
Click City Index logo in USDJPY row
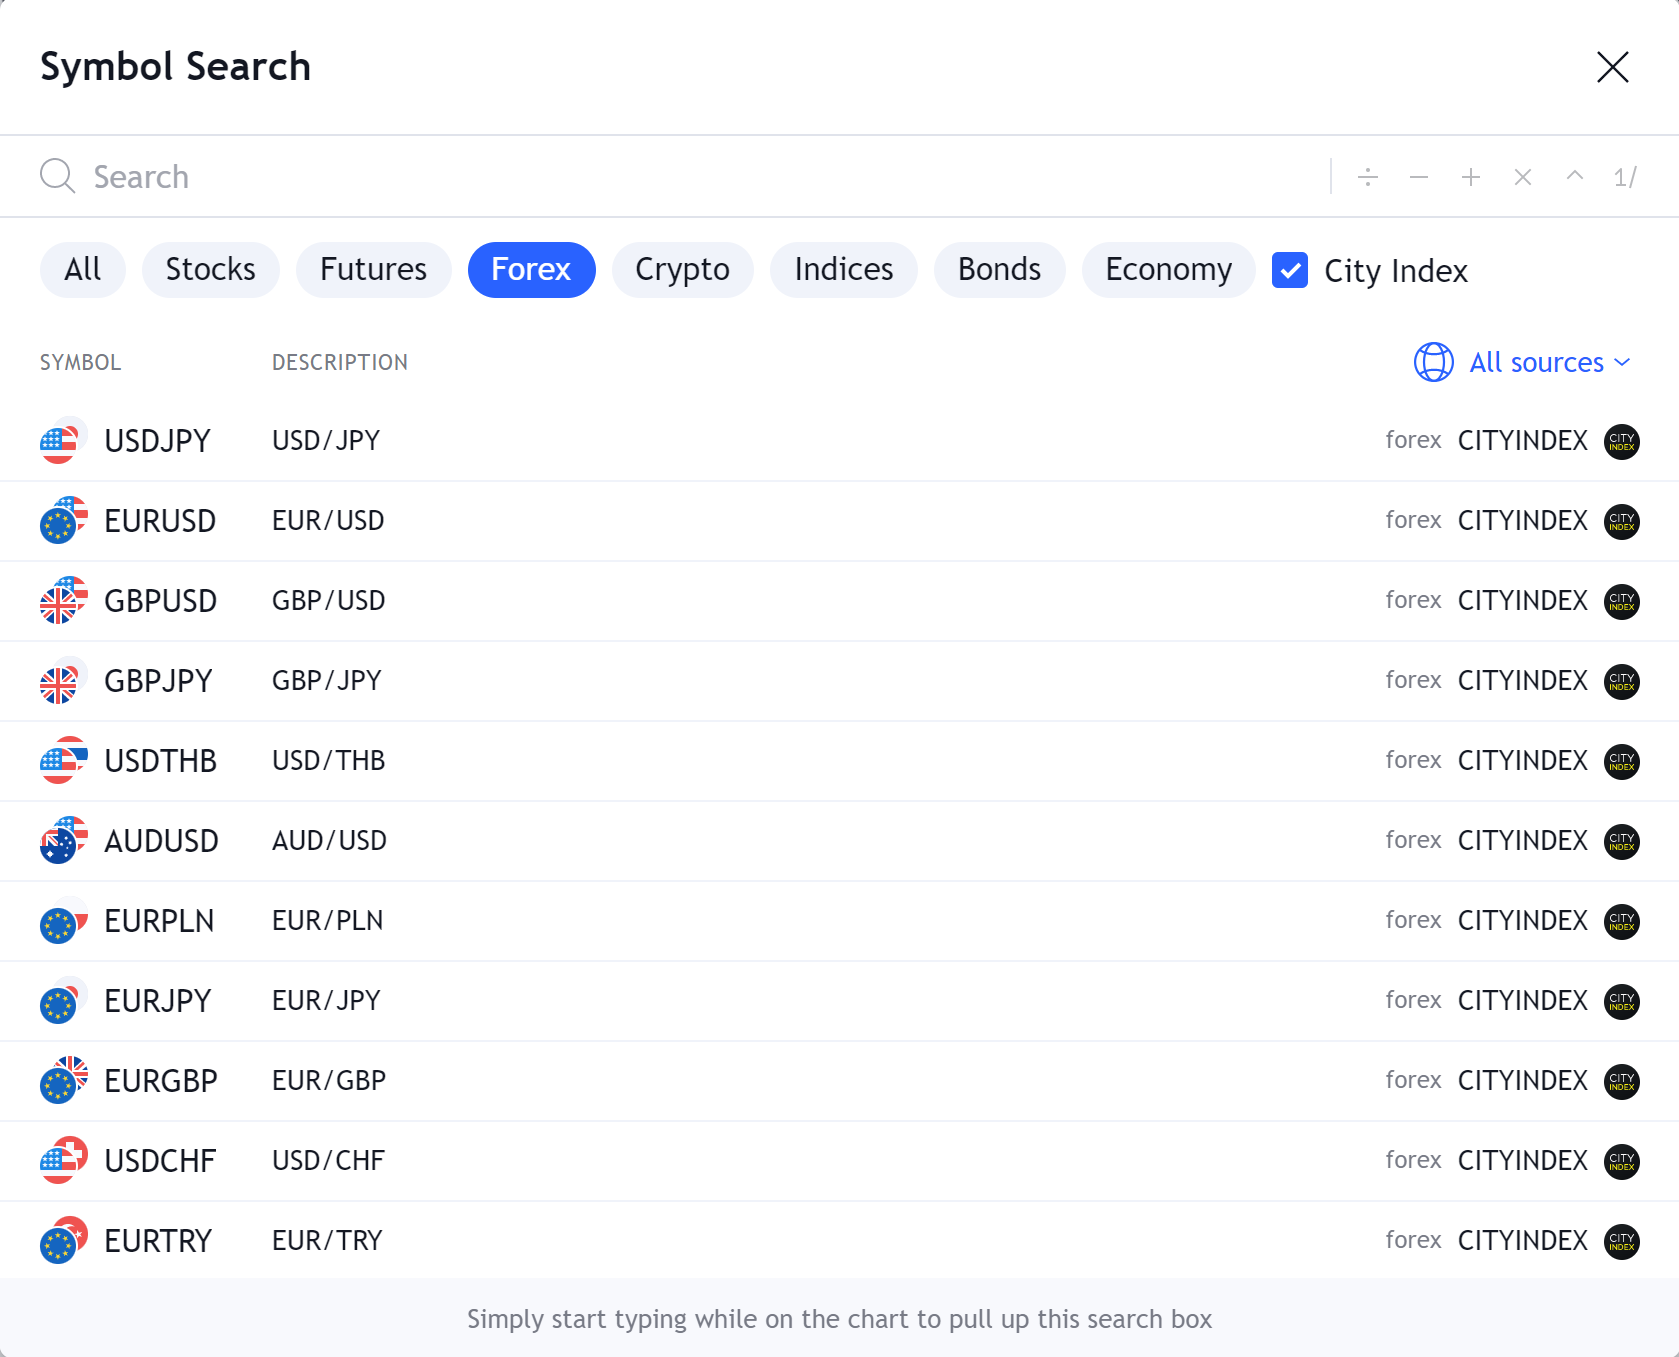1622,441
